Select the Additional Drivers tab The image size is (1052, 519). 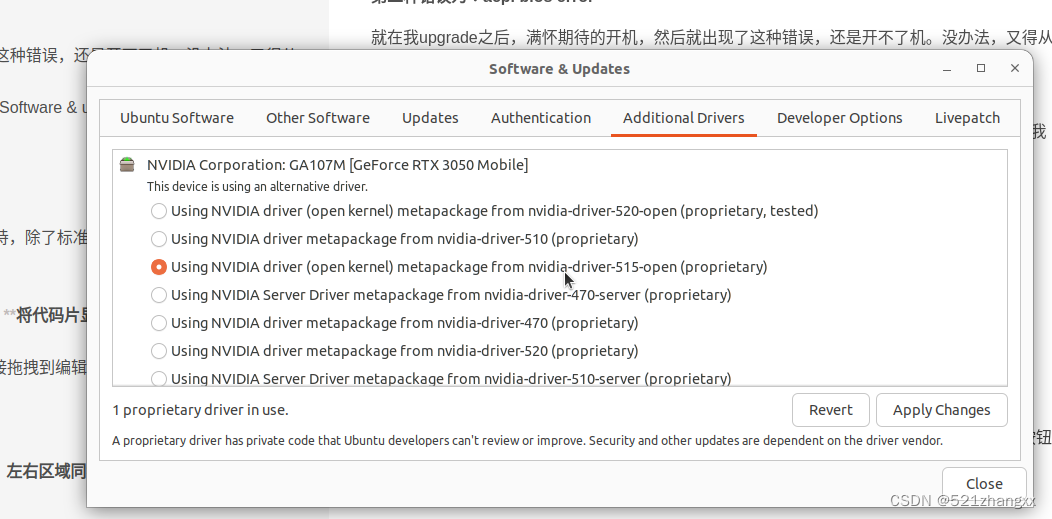tap(684, 118)
